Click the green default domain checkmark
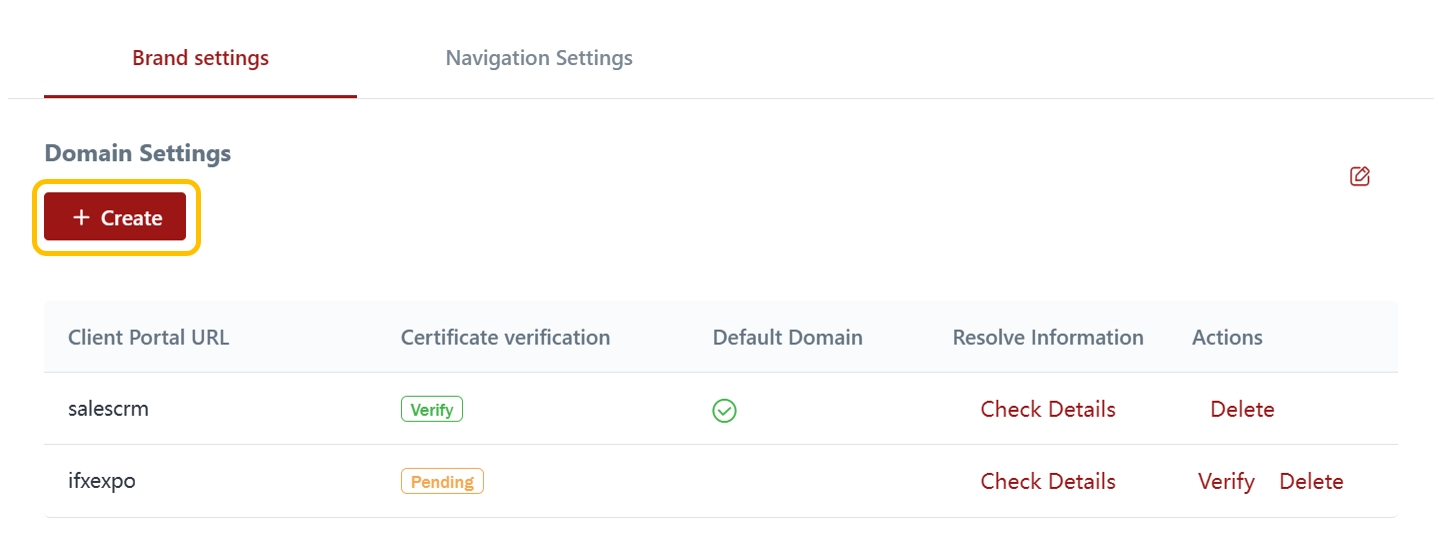The width and height of the screenshot is (1447, 544). [x=724, y=410]
